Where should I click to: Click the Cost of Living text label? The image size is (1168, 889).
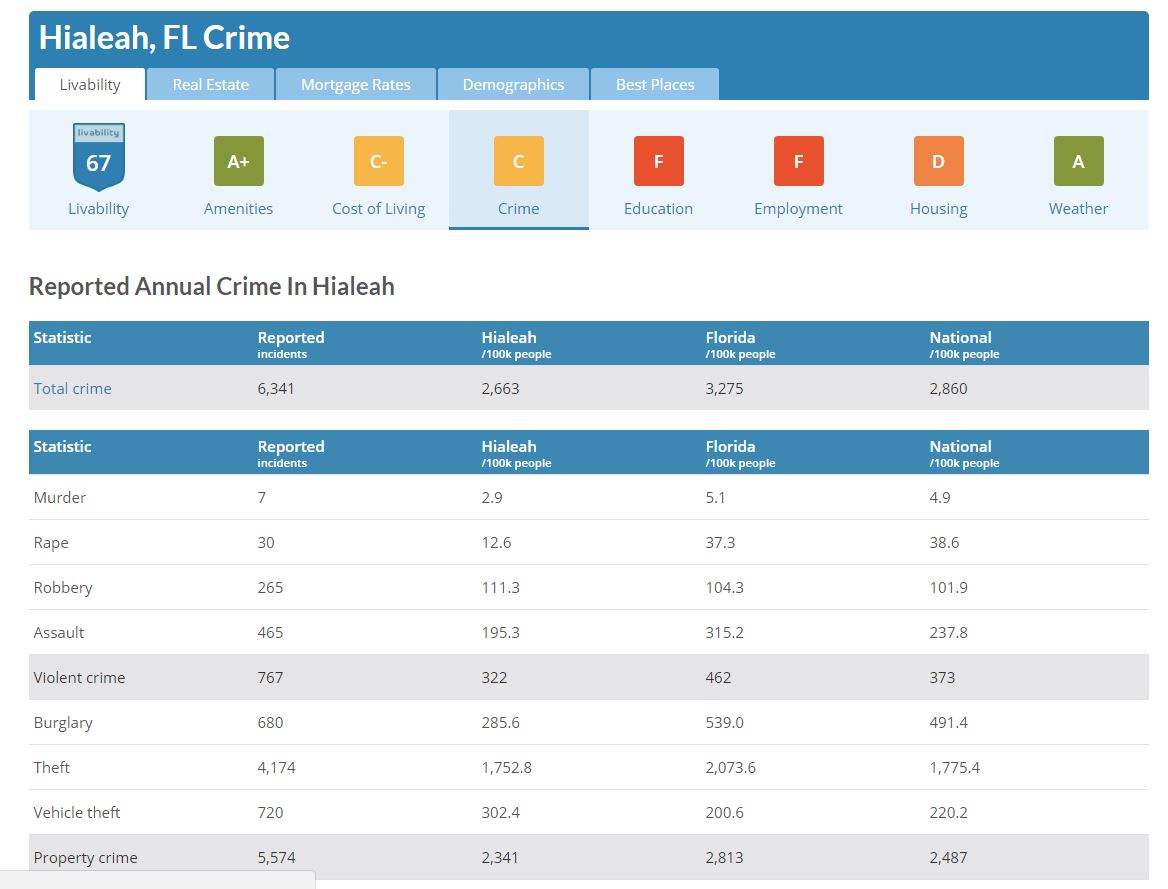[378, 209]
